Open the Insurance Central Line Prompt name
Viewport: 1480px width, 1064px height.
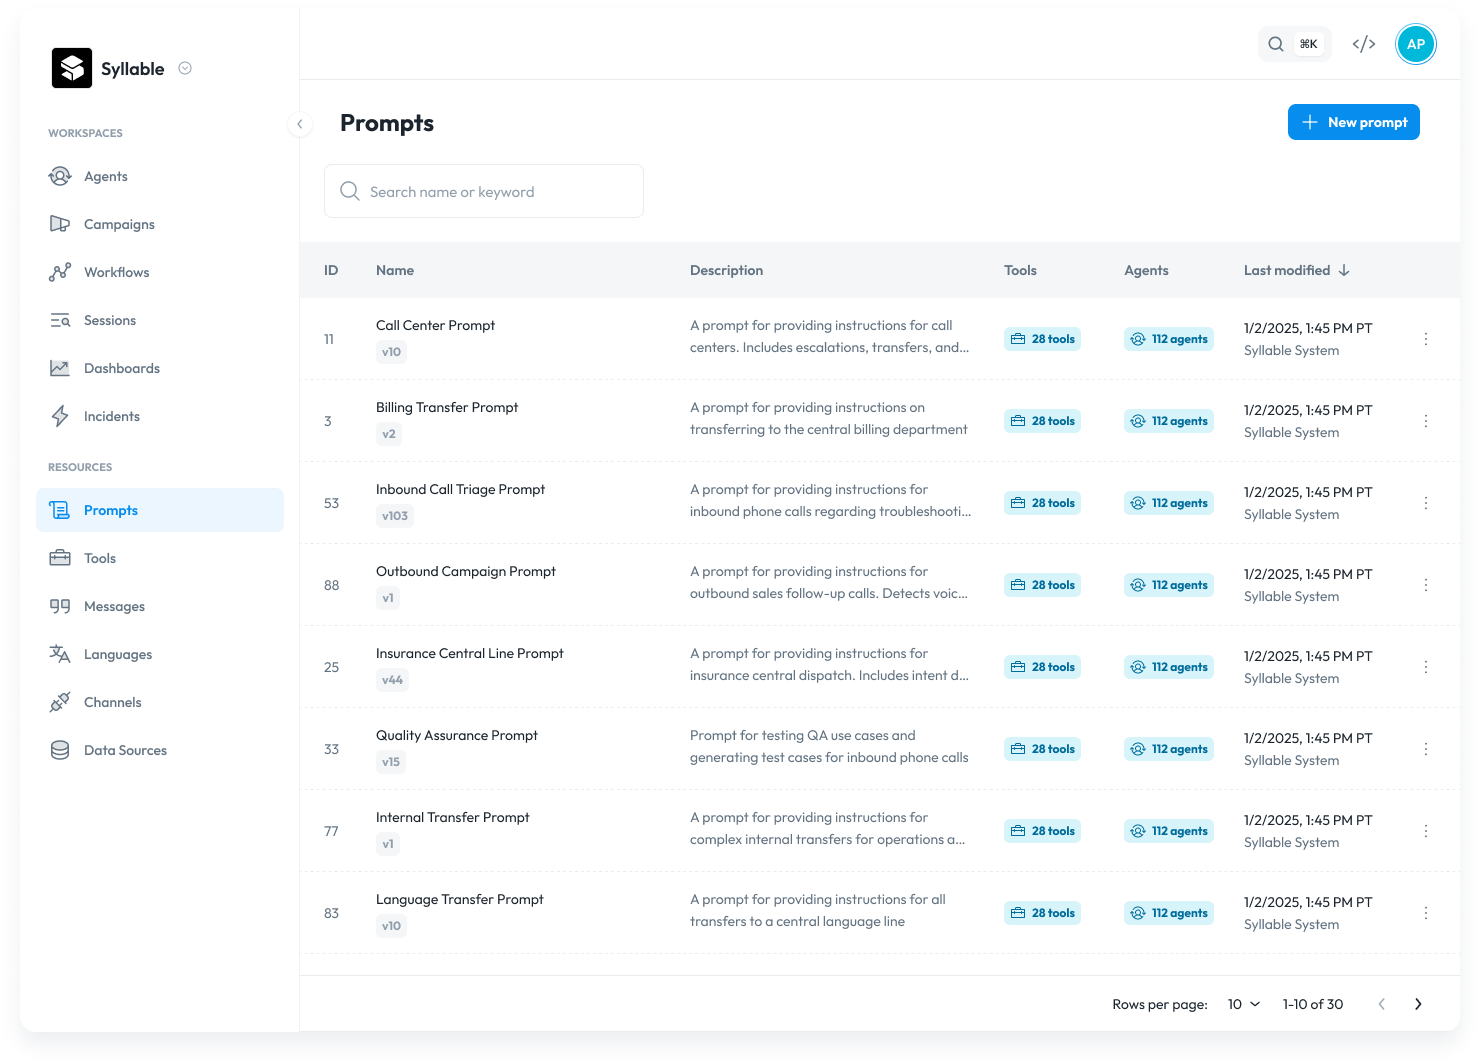(470, 653)
